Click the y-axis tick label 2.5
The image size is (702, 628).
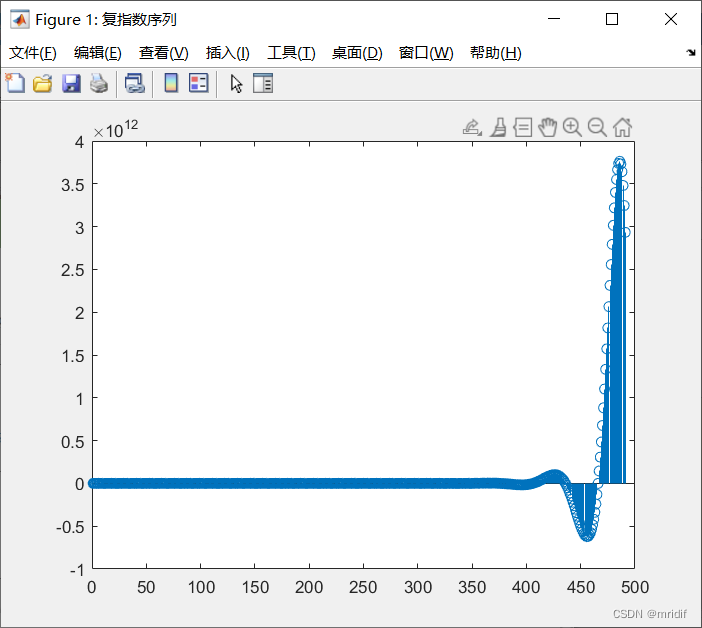pyautogui.click(x=73, y=270)
